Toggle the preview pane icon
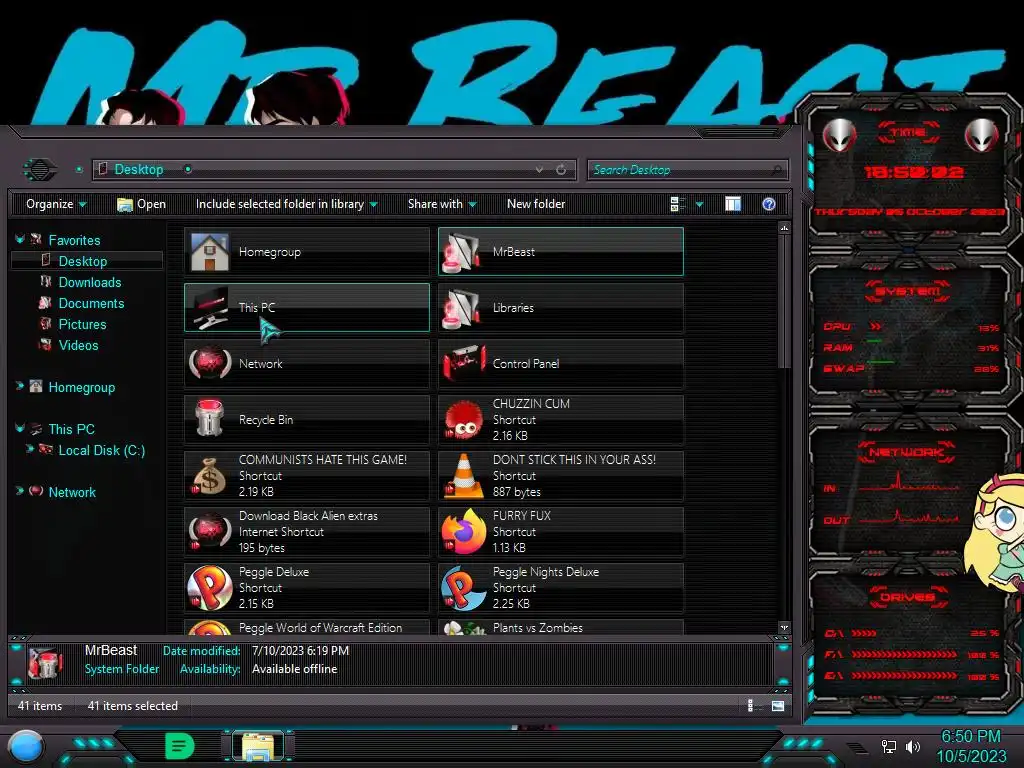Screen dimensions: 1024x768 coord(733,204)
